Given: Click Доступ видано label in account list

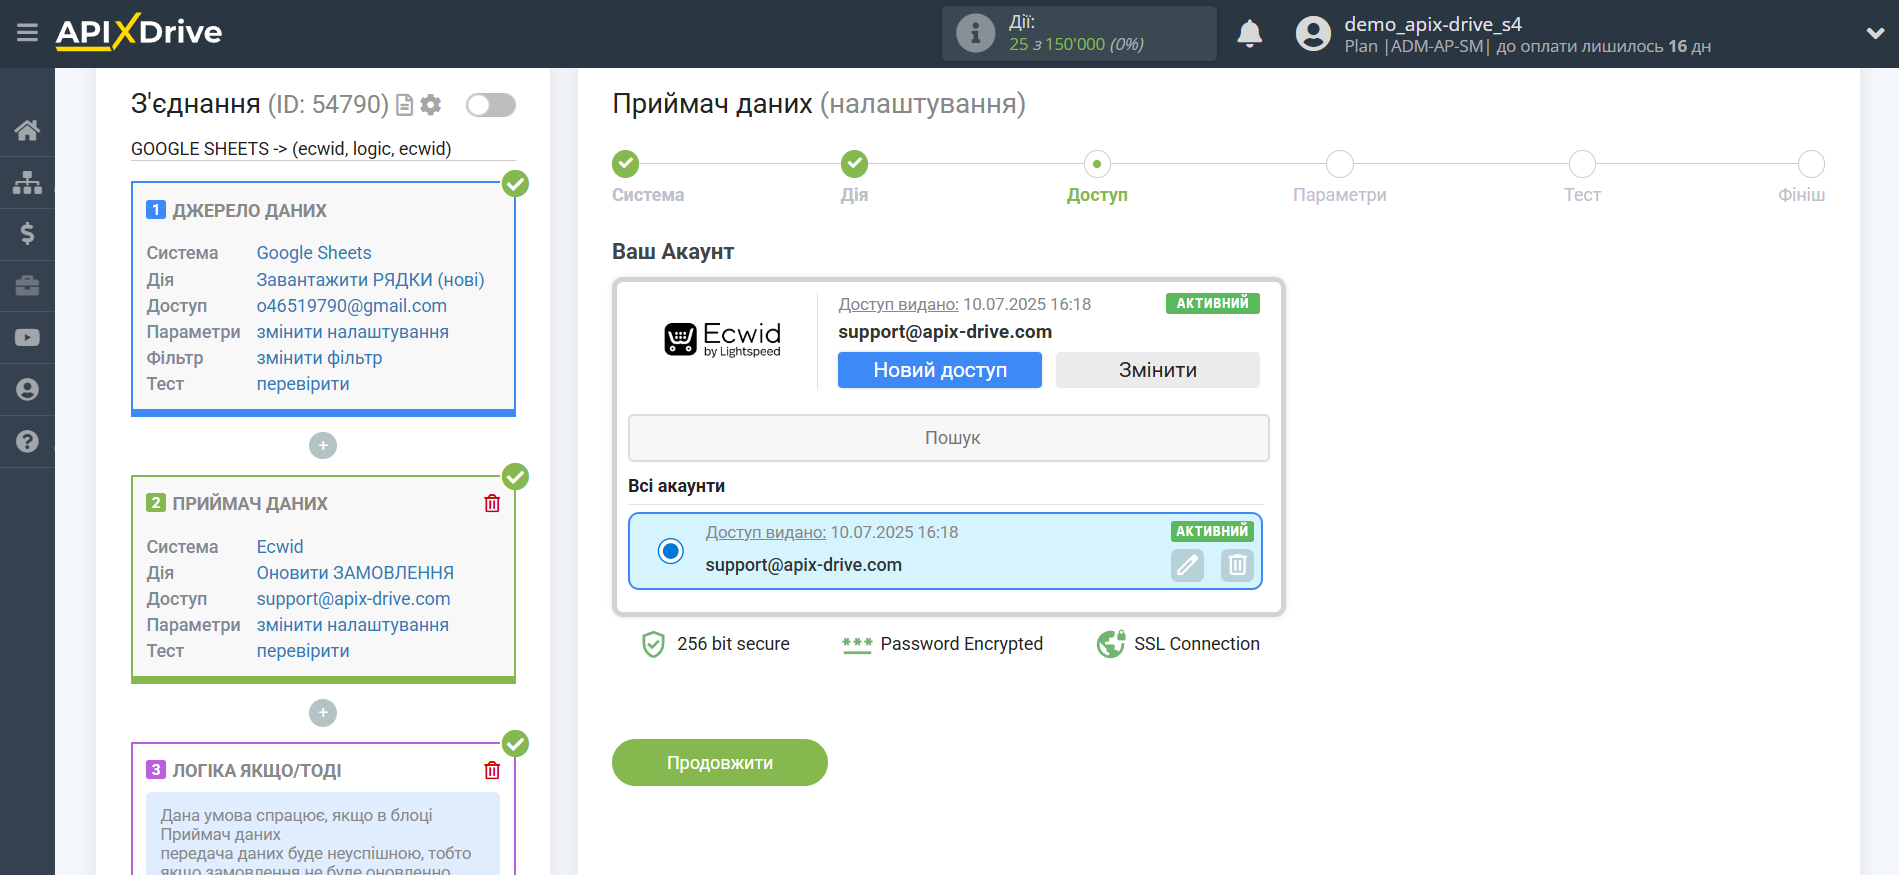Looking at the screenshot, I should 766,532.
